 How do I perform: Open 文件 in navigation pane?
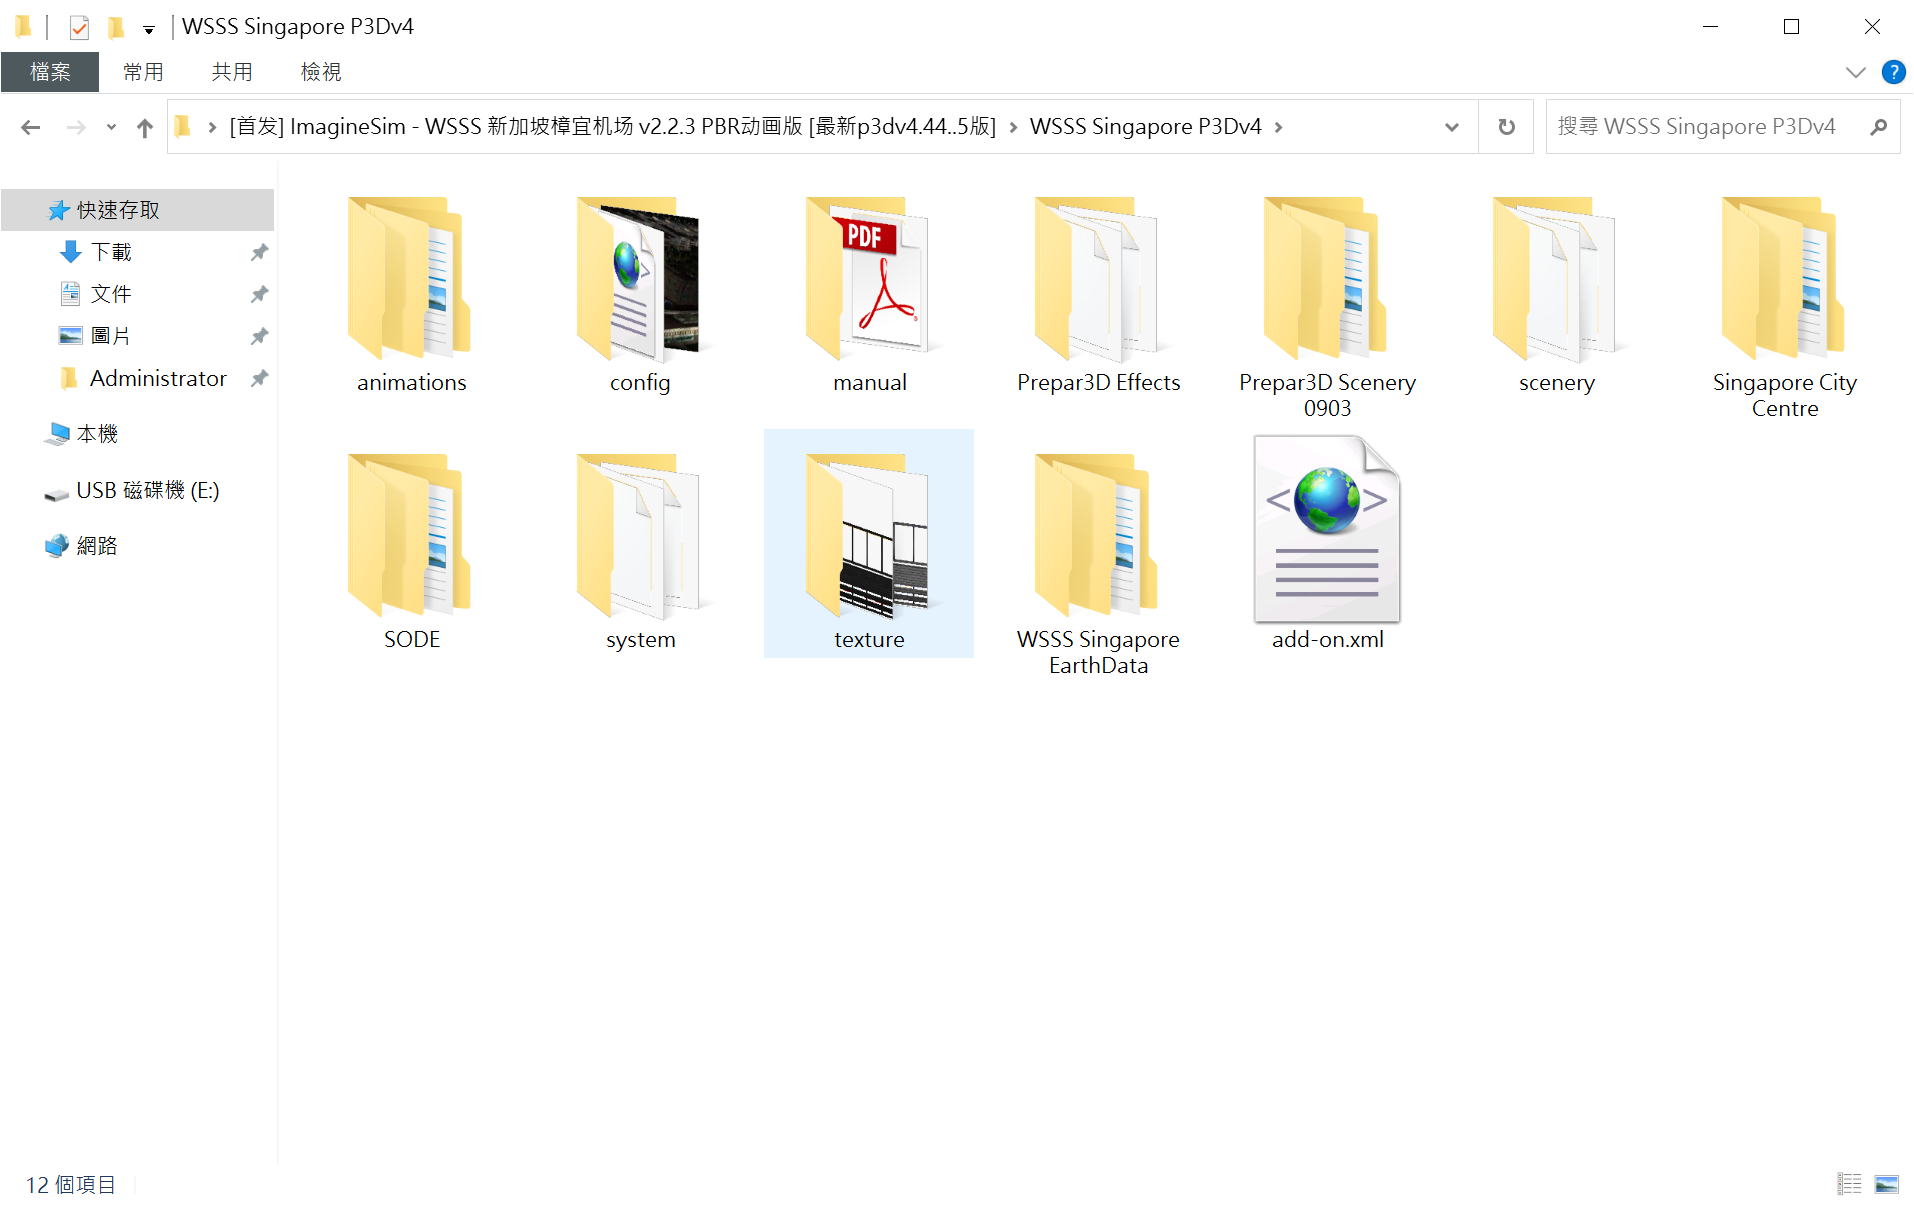click(x=111, y=294)
